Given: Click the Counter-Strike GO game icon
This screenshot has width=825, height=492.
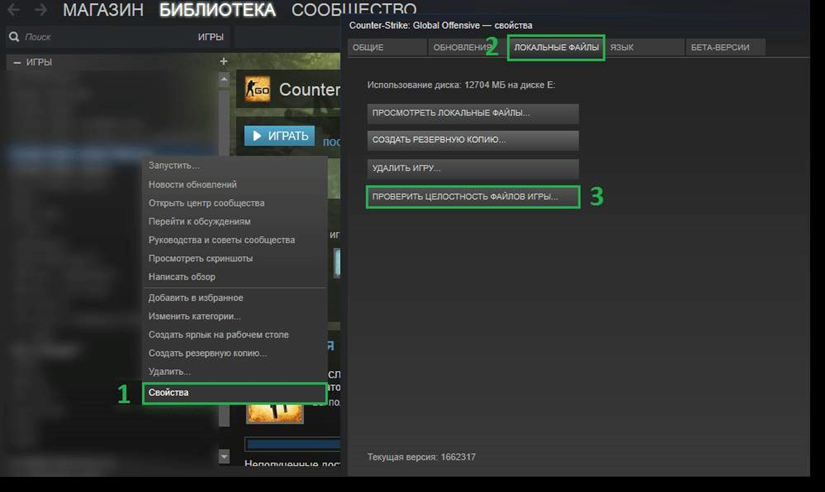Looking at the screenshot, I should tap(257, 89).
